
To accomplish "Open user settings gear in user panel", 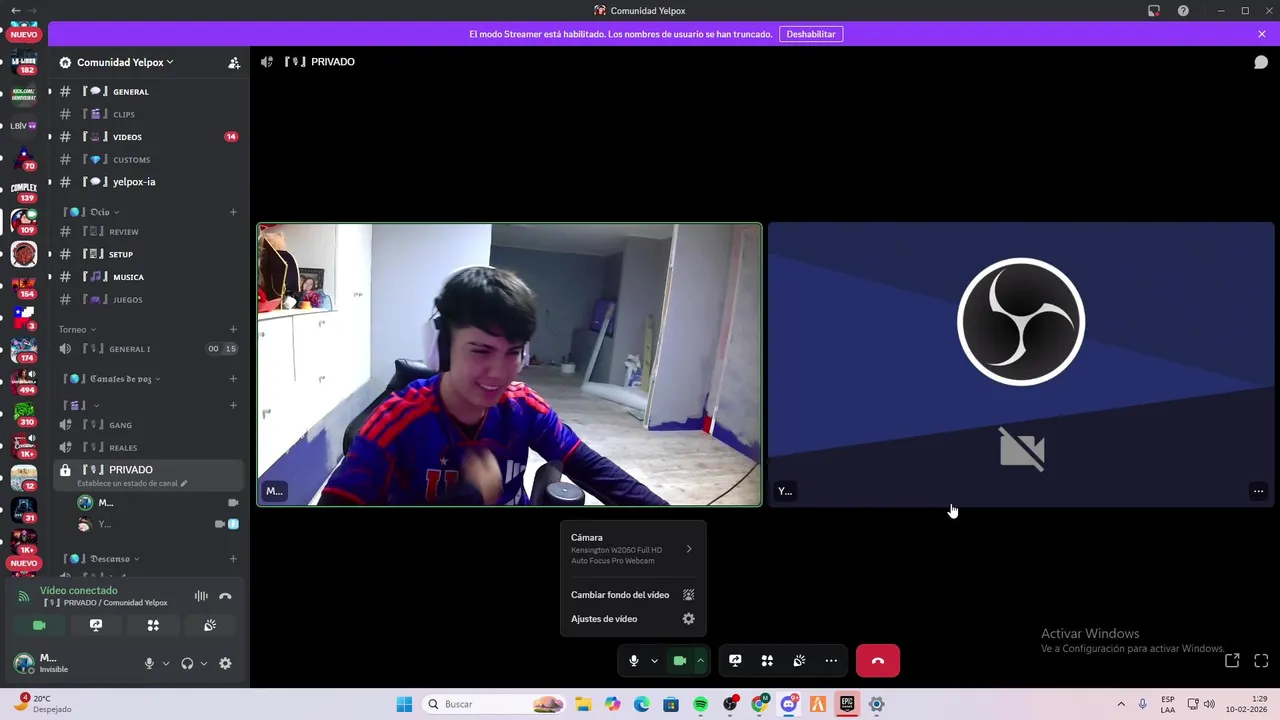I will pos(225,663).
